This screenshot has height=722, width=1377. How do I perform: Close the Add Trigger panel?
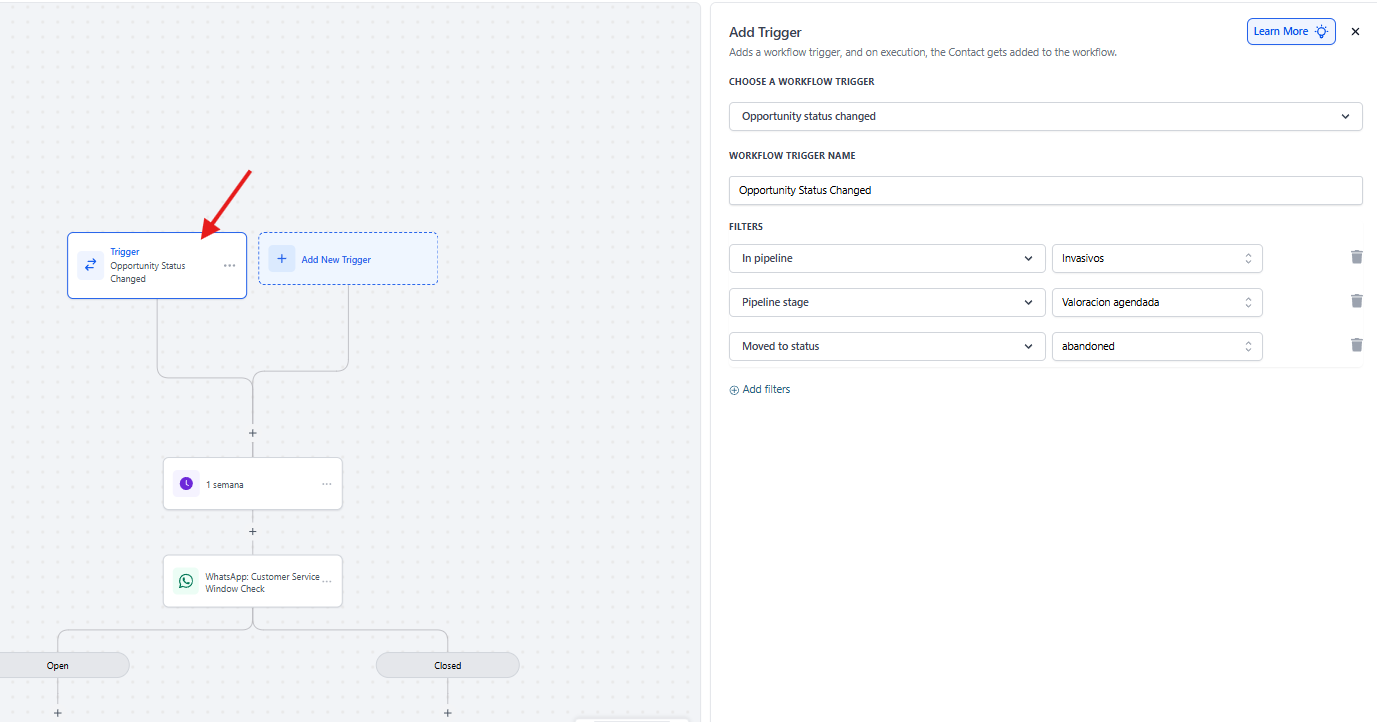pos(1355,32)
